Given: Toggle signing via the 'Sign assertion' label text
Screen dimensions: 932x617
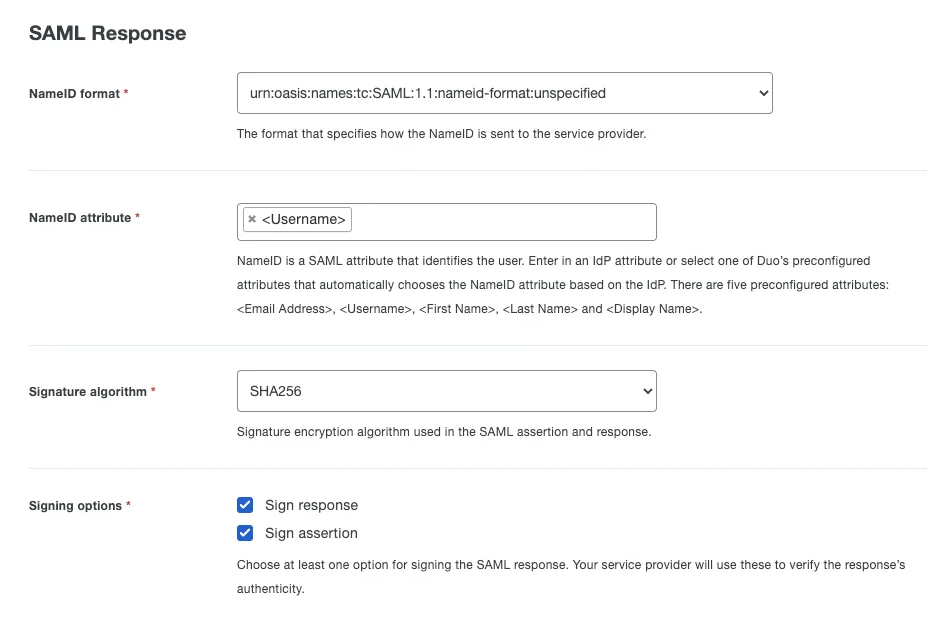Looking at the screenshot, I should (311, 533).
